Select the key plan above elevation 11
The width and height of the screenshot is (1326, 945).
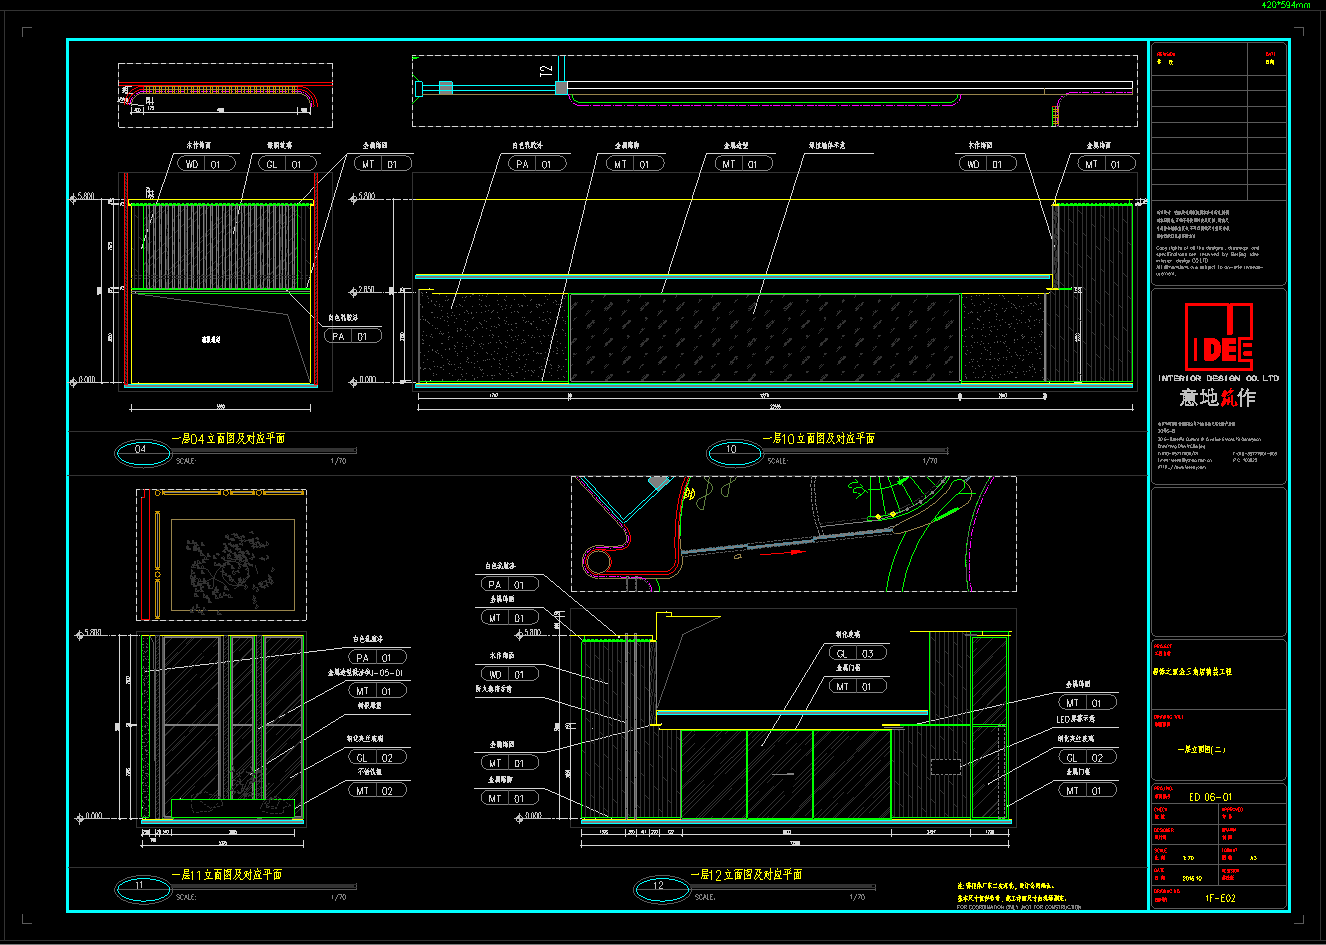point(221,556)
